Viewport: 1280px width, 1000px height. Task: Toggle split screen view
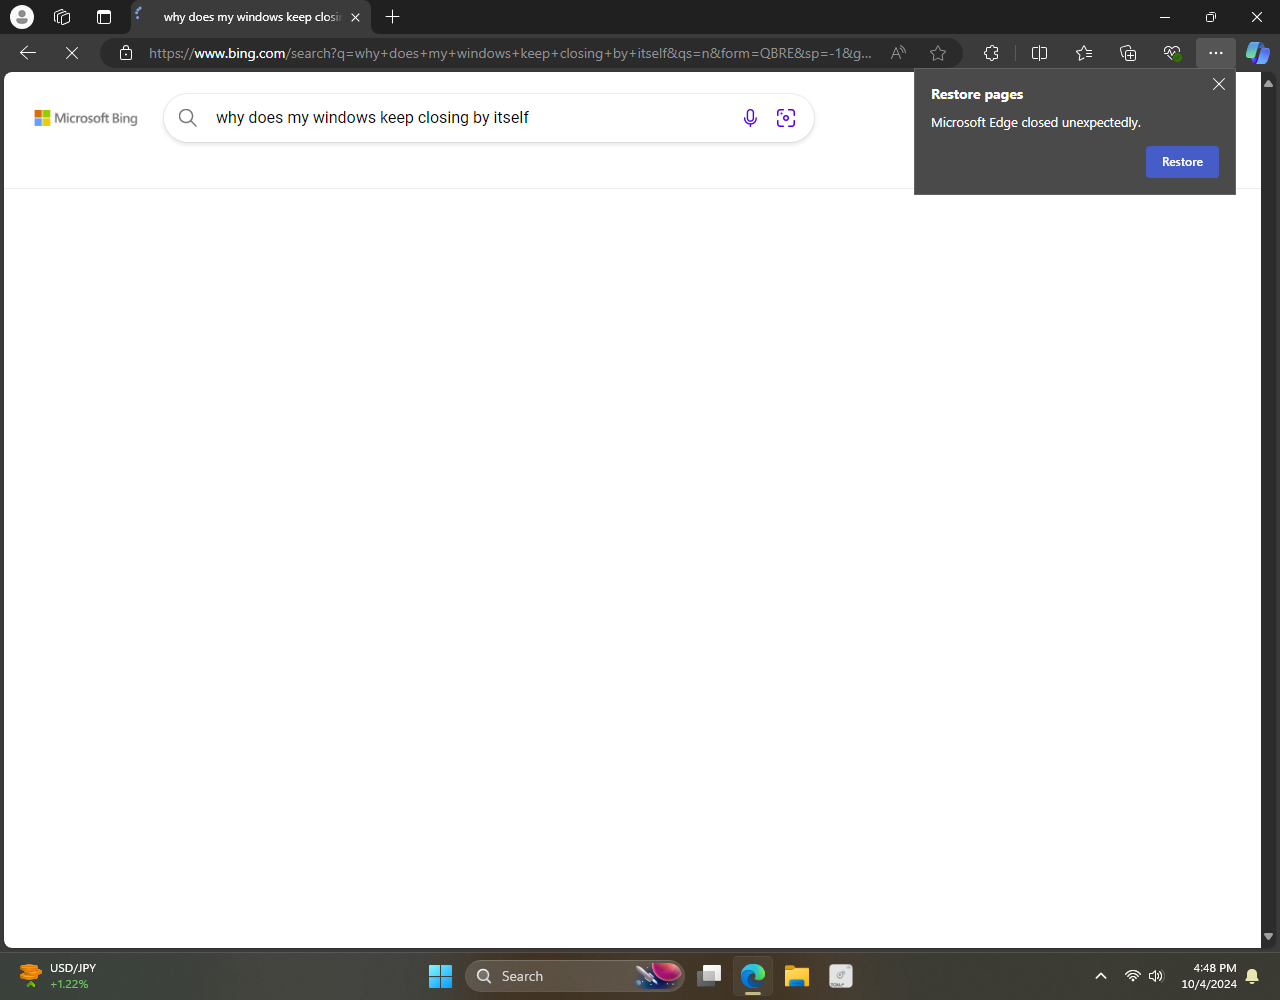coord(1039,53)
